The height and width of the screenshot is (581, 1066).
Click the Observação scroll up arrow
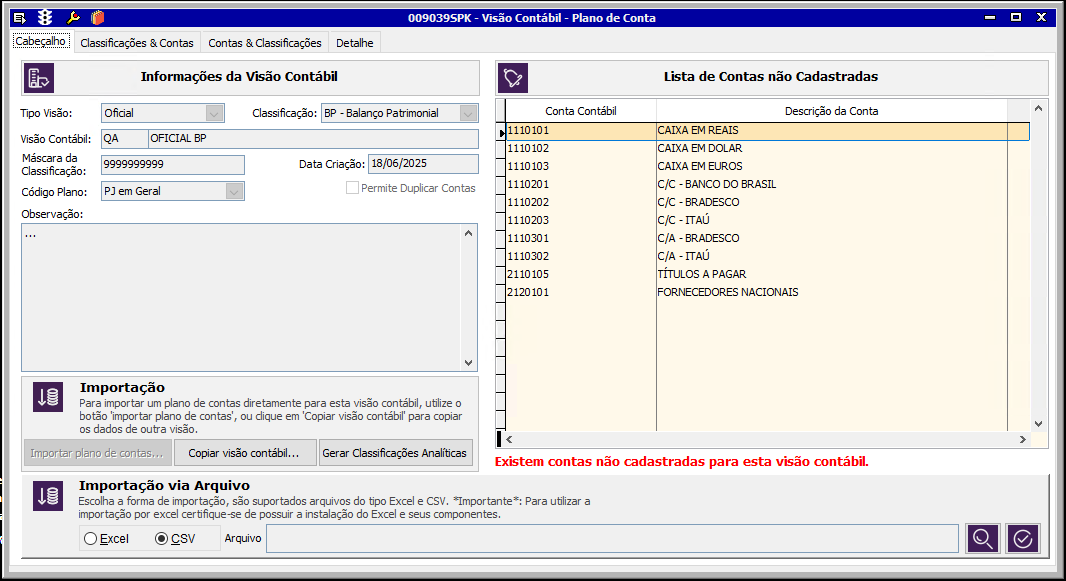(x=468, y=233)
